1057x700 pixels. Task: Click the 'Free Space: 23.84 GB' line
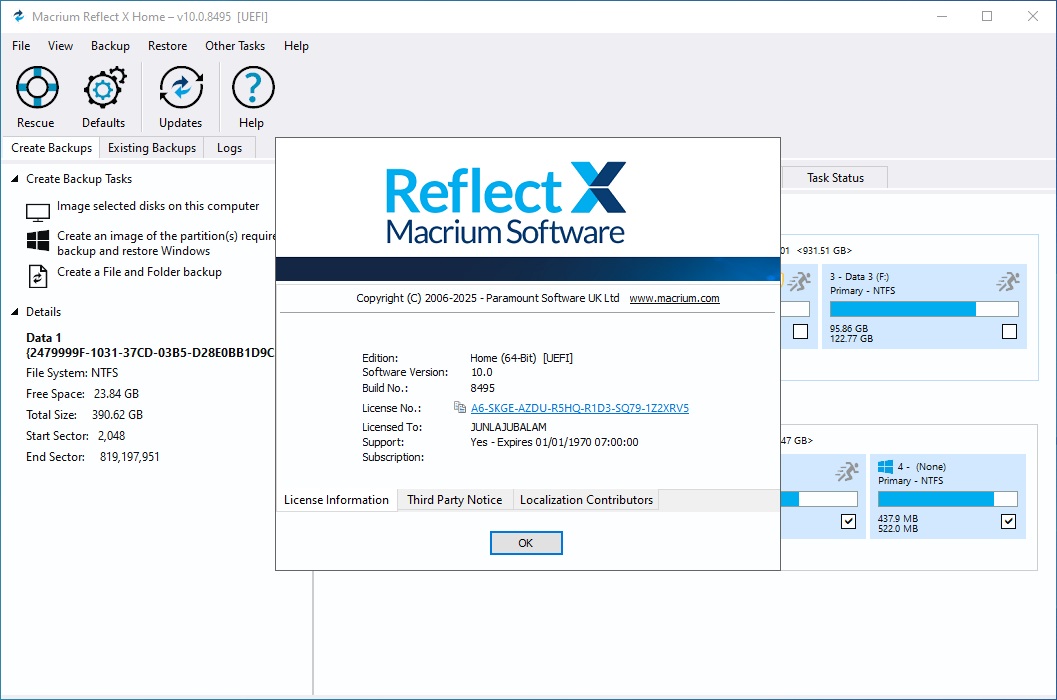[82, 394]
